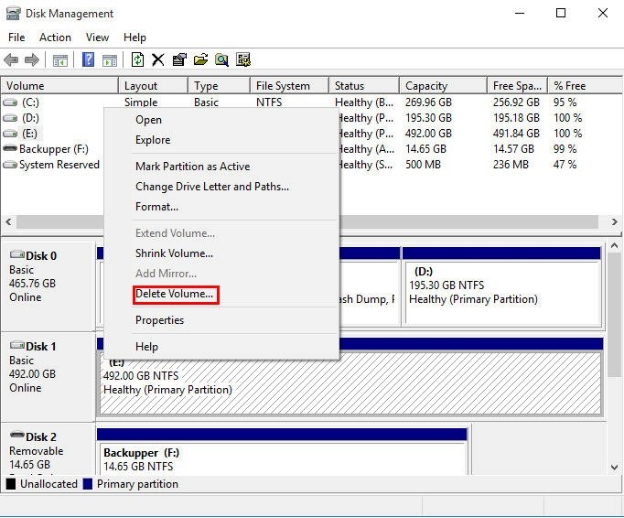Click the up arrow of disk pane scrollbar
Screen dimensions: 624x518
(x=614, y=245)
